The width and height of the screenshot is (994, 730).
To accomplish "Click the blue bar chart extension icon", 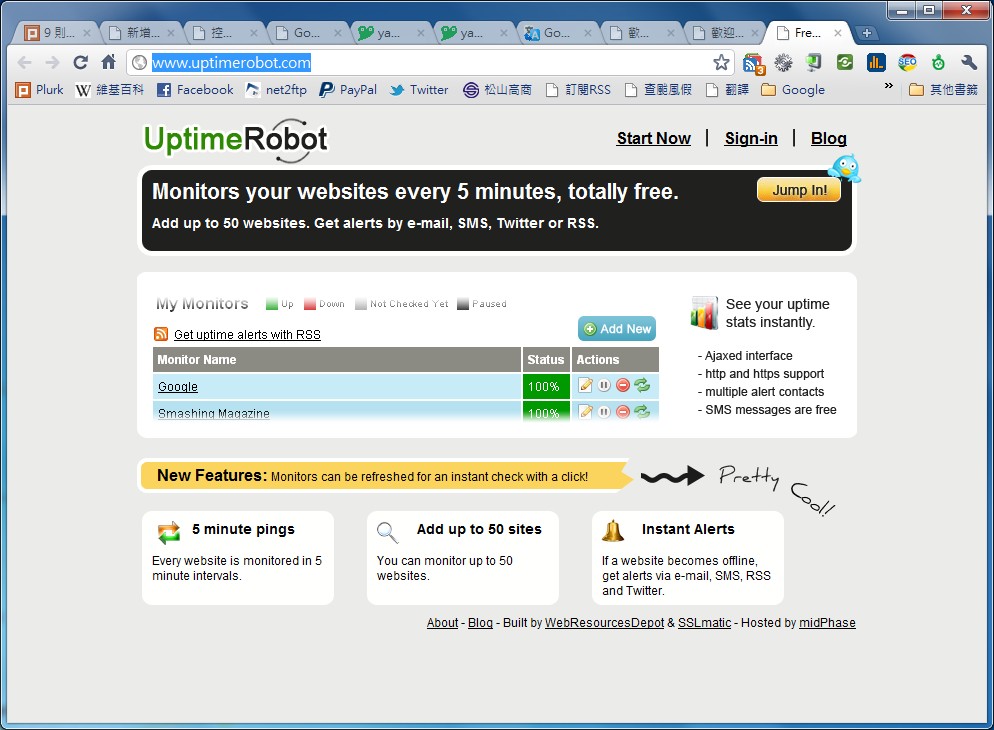I will (x=876, y=62).
